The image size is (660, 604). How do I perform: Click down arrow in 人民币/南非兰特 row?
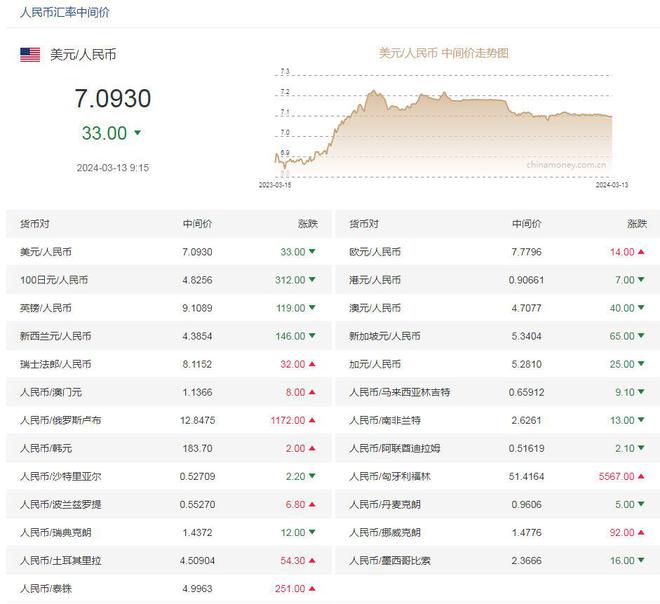tap(641, 420)
